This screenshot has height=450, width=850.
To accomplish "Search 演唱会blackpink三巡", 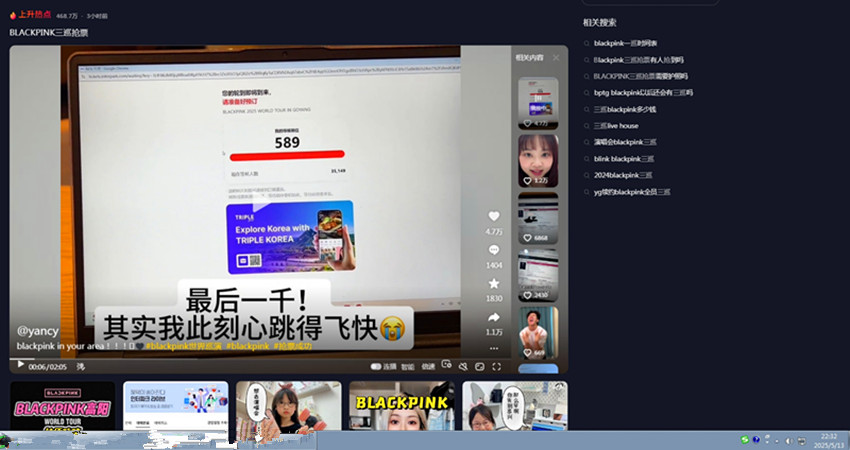I will coord(625,142).
